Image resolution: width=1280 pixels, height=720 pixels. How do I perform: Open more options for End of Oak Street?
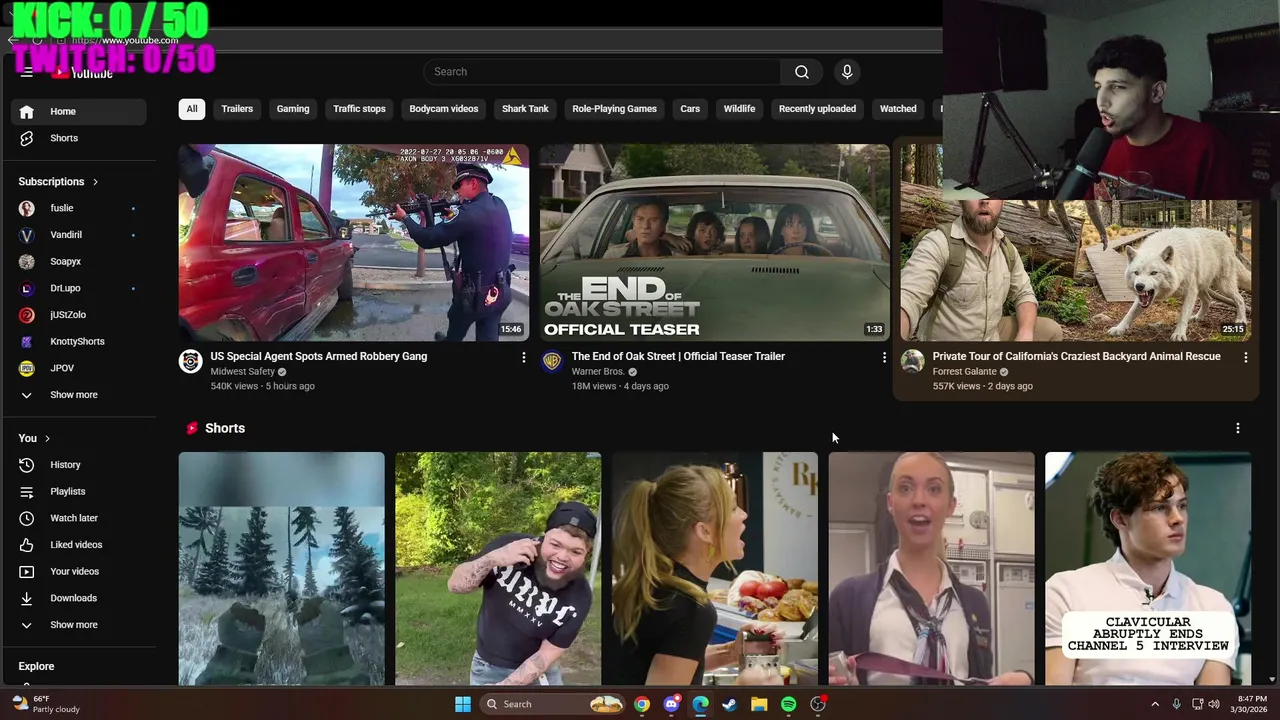coord(884,357)
